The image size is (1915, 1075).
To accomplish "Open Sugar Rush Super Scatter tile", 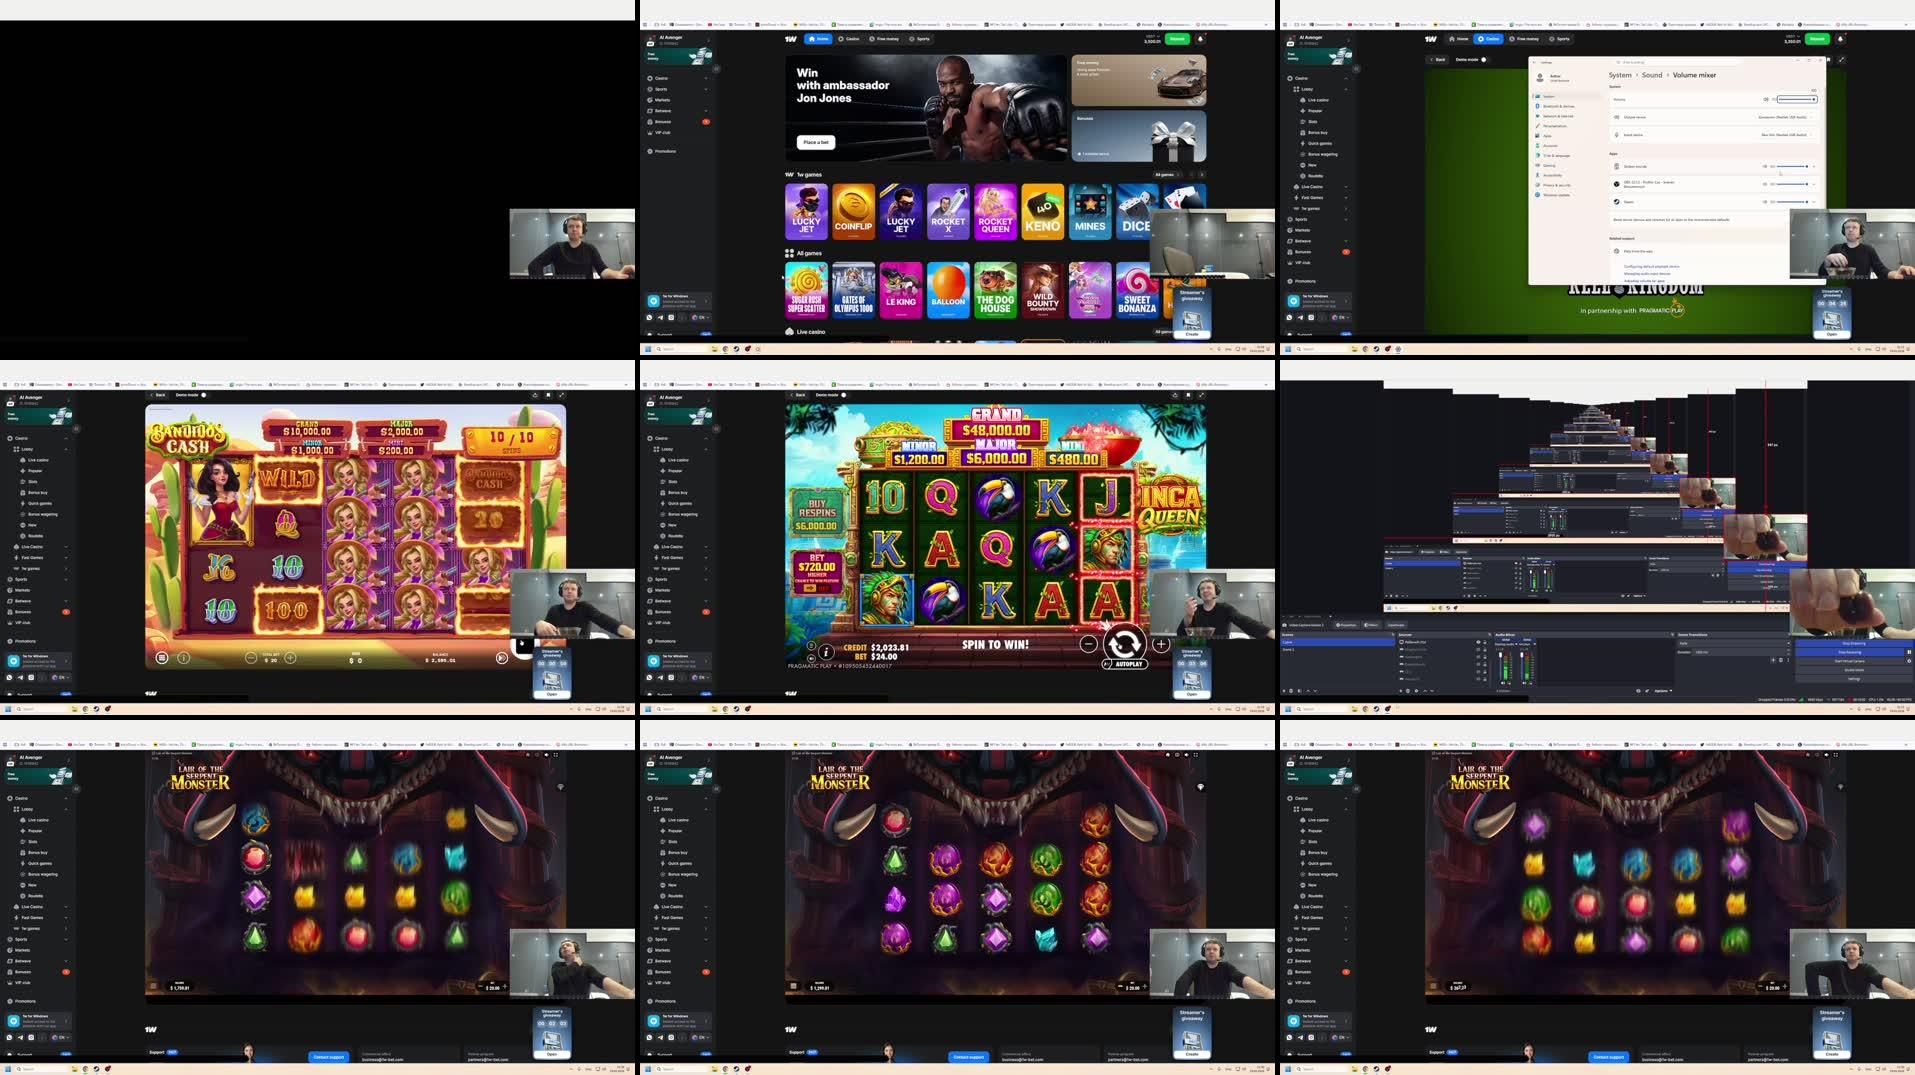I will coord(806,290).
